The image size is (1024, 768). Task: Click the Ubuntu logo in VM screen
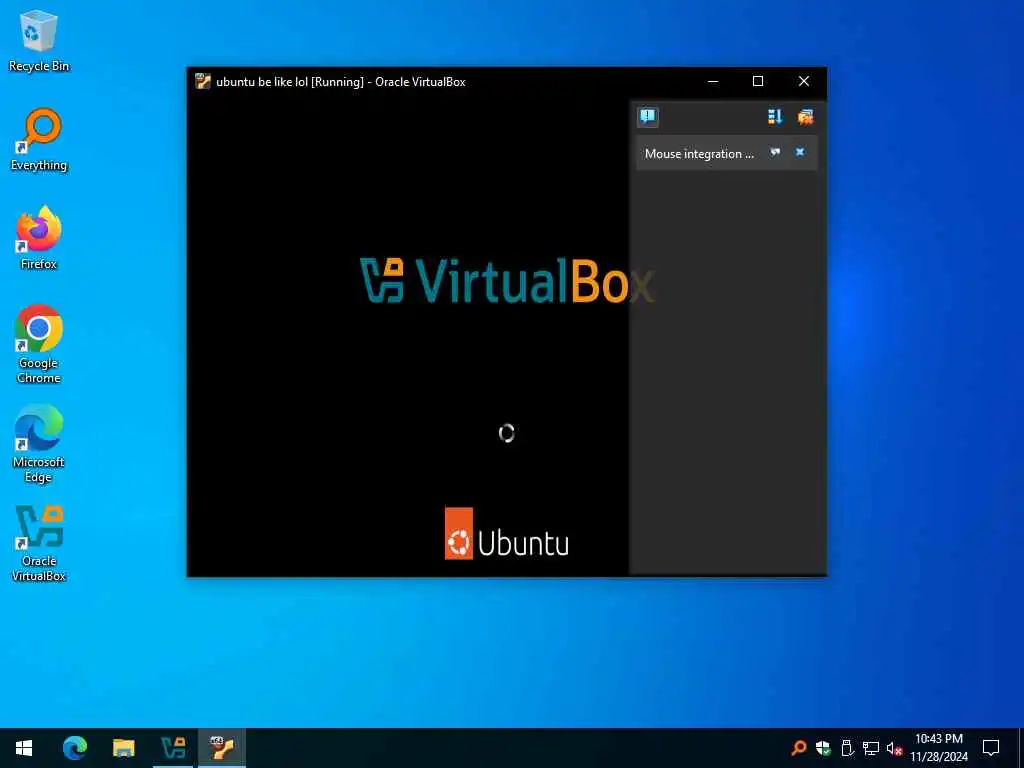[x=507, y=534]
